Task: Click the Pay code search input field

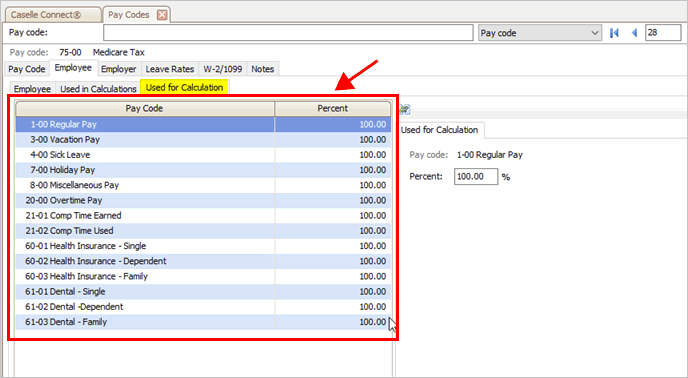Action: (x=288, y=33)
